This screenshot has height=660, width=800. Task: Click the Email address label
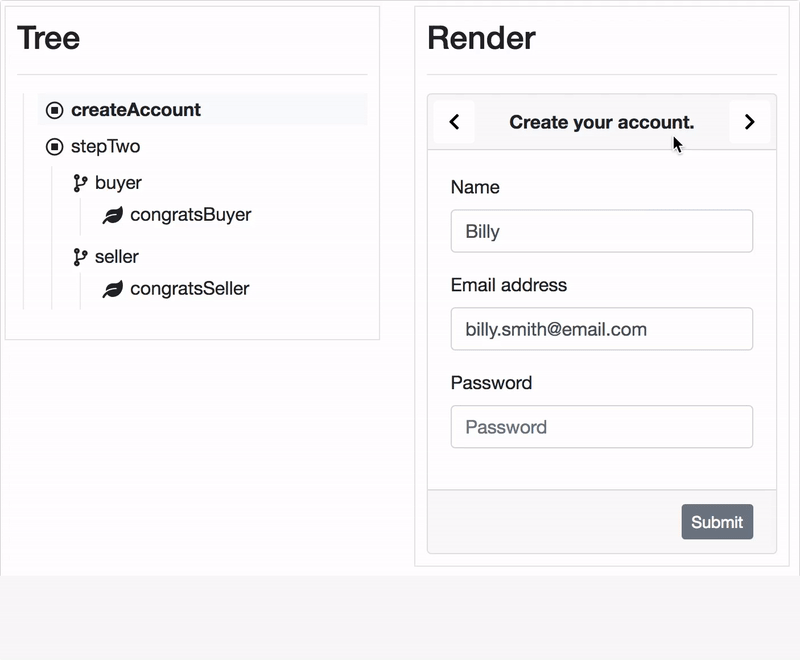508,285
